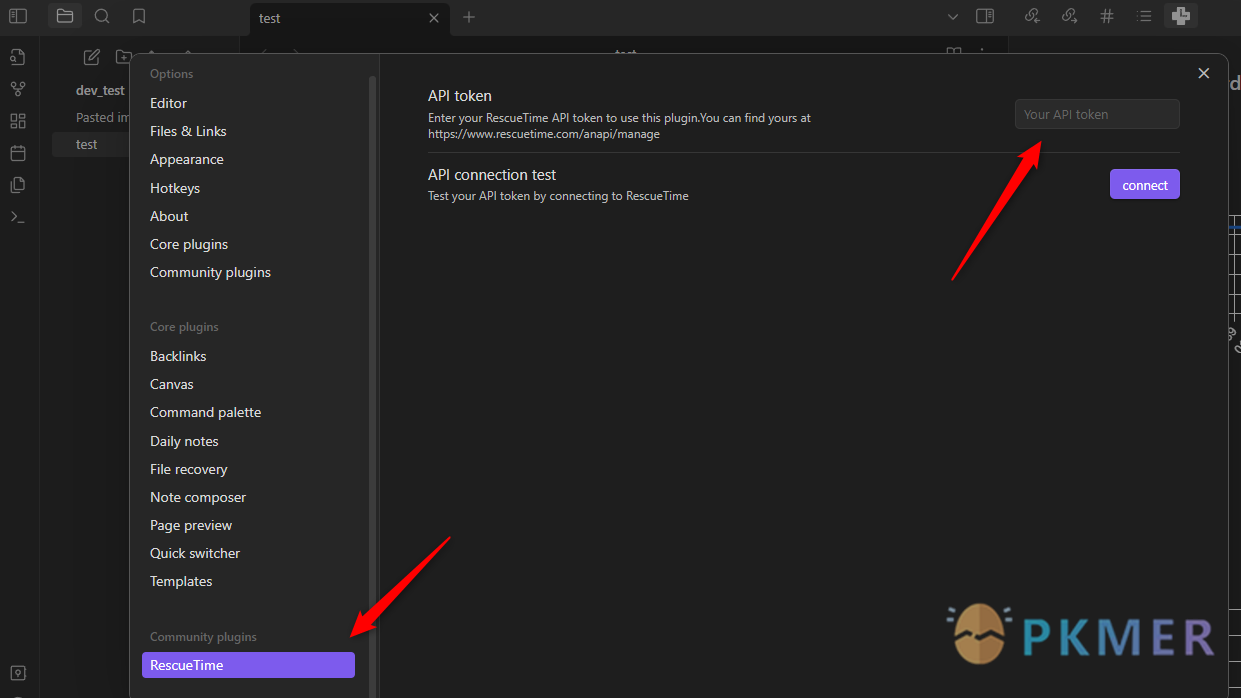Open canvas icon in left ribbon
The width and height of the screenshot is (1241, 698).
click(x=17, y=121)
